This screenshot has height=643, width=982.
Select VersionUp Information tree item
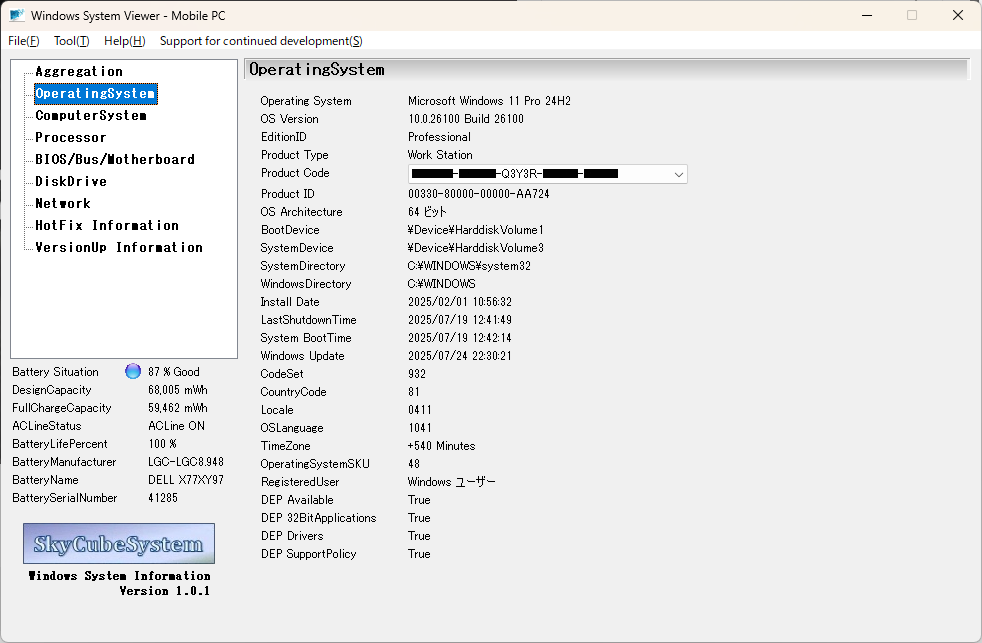(x=119, y=247)
